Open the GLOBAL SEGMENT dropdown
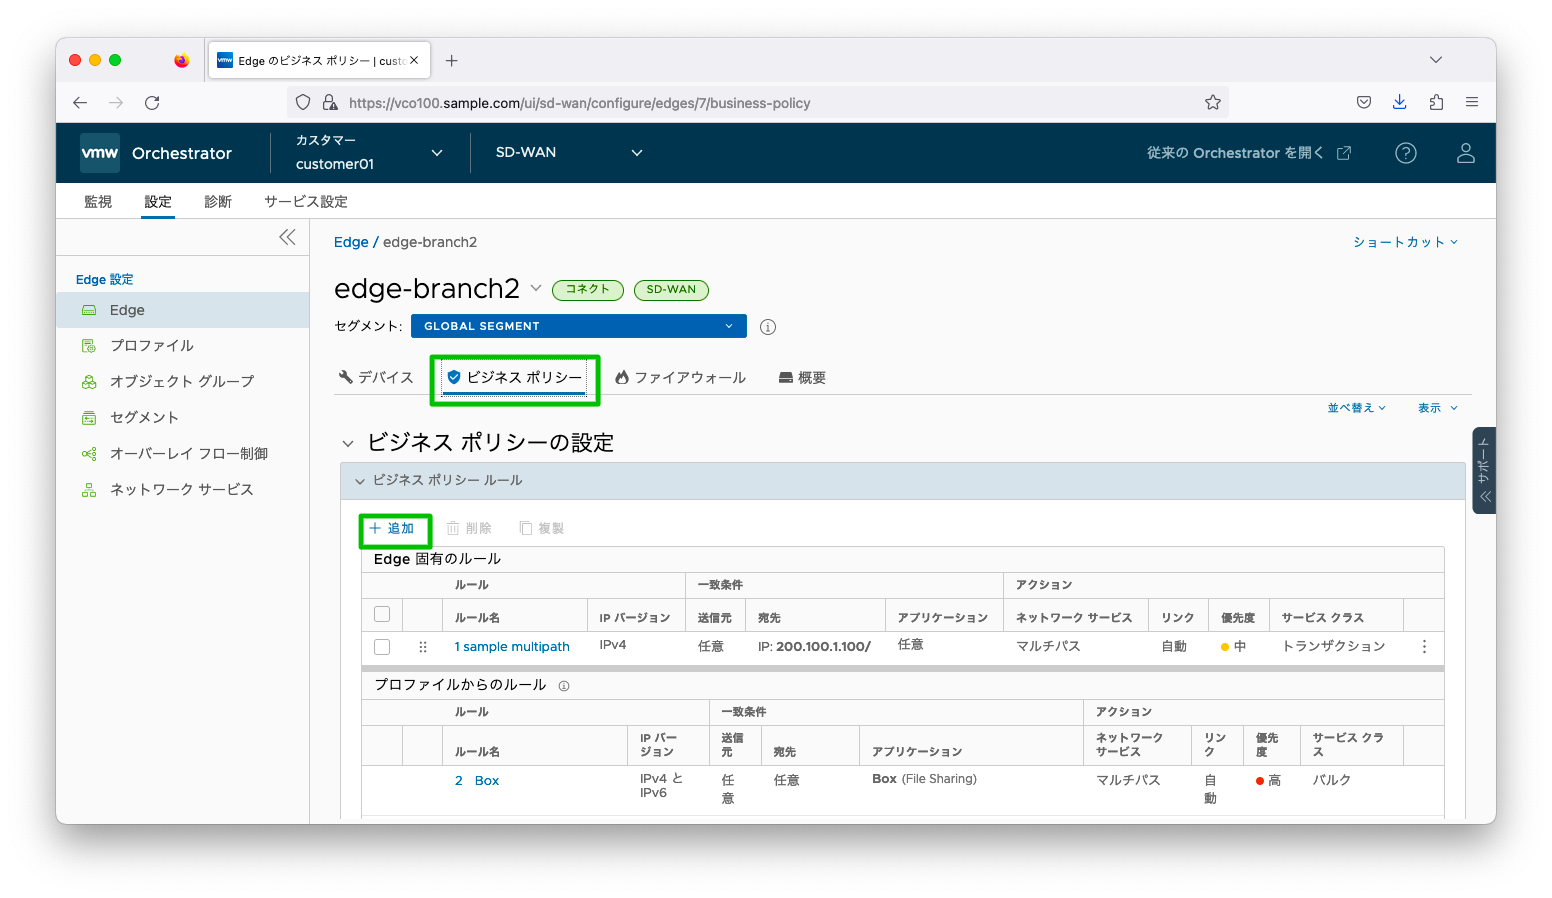The height and width of the screenshot is (898, 1552). point(579,326)
